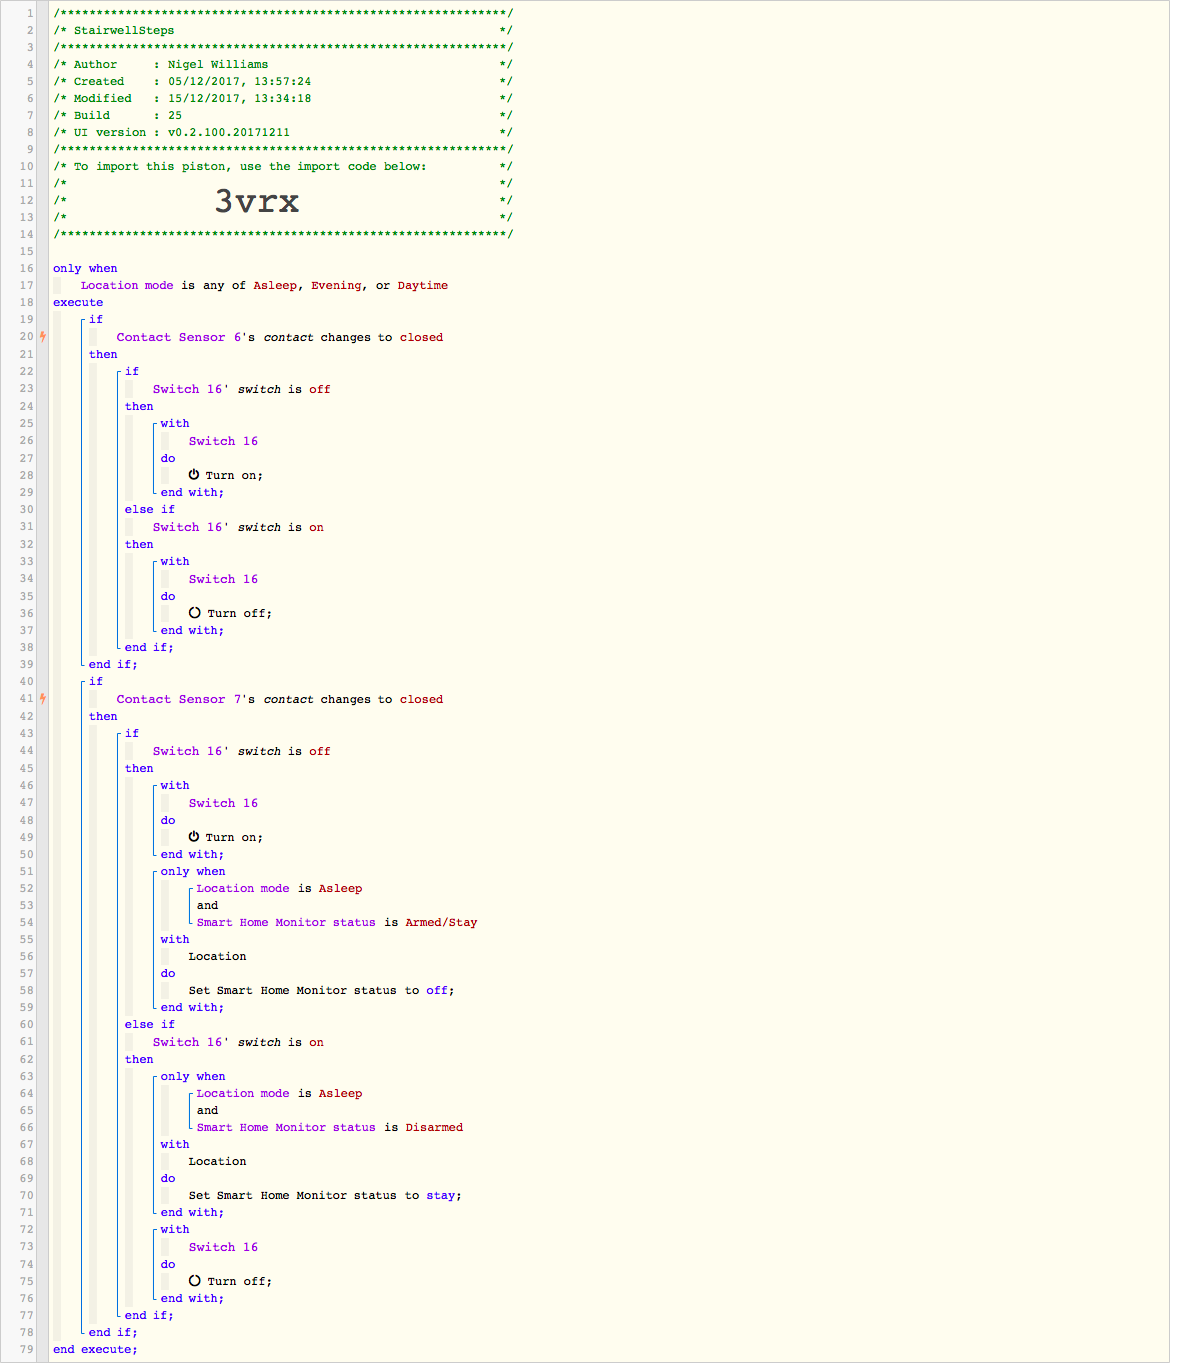This screenshot has height=1371, width=1178.
Task: Click the author name Nigel Williams
Action: pos(218,64)
